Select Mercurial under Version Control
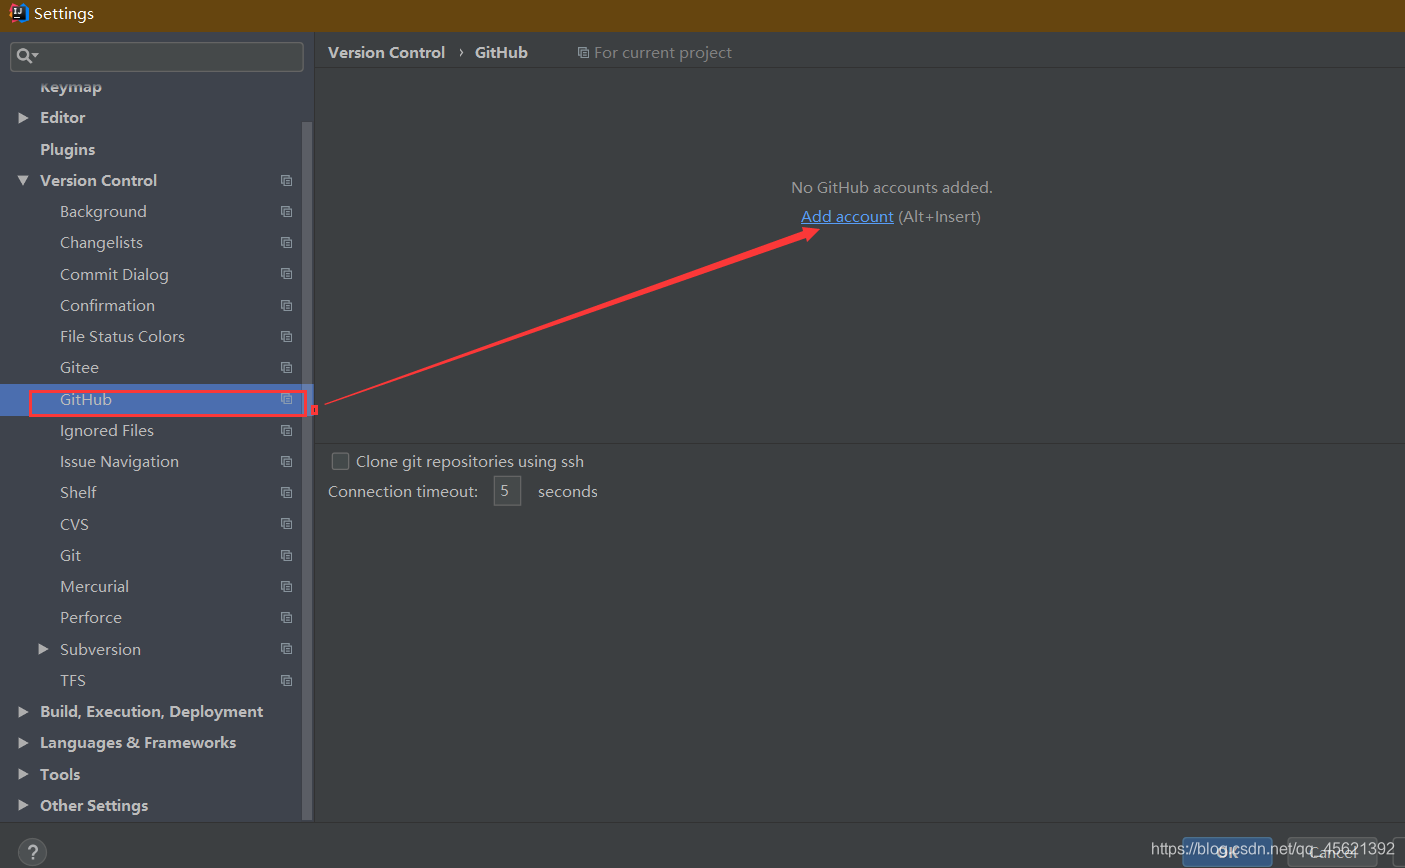 pyautogui.click(x=94, y=587)
